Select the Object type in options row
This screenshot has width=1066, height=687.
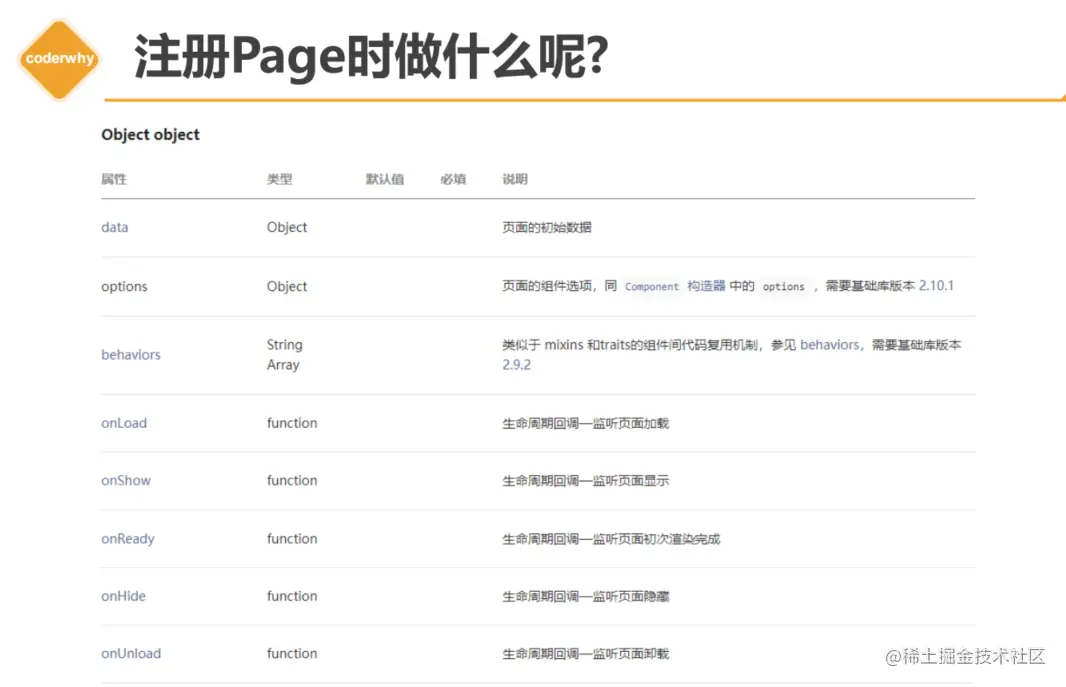(x=286, y=286)
